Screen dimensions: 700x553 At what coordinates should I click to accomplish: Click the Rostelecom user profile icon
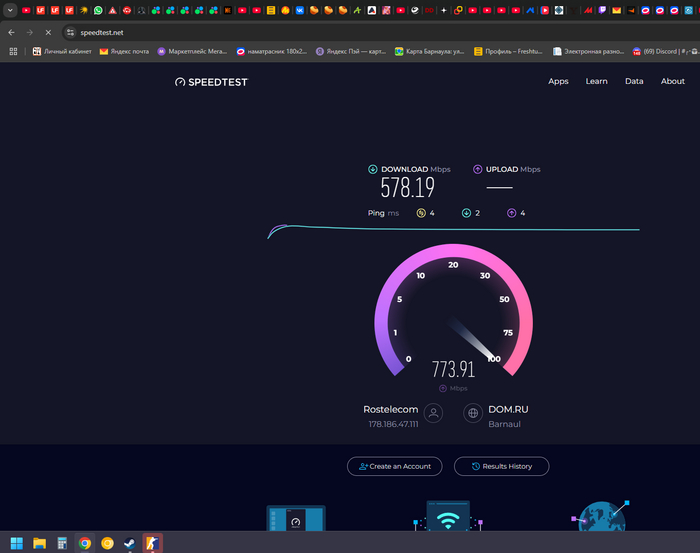(x=433, y=412)
